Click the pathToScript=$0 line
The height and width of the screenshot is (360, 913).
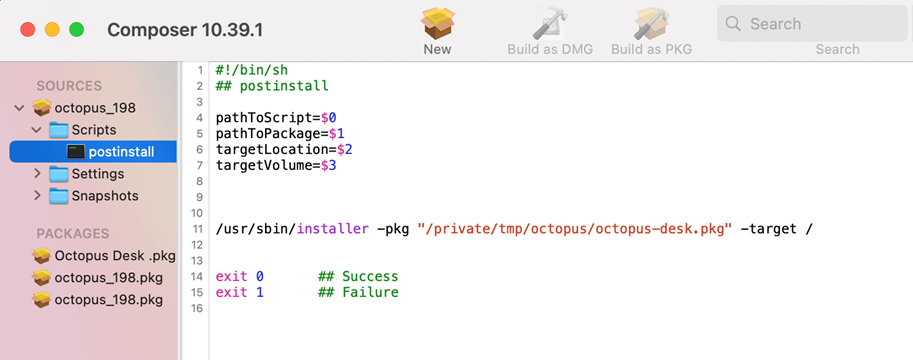tap(276, 118)
